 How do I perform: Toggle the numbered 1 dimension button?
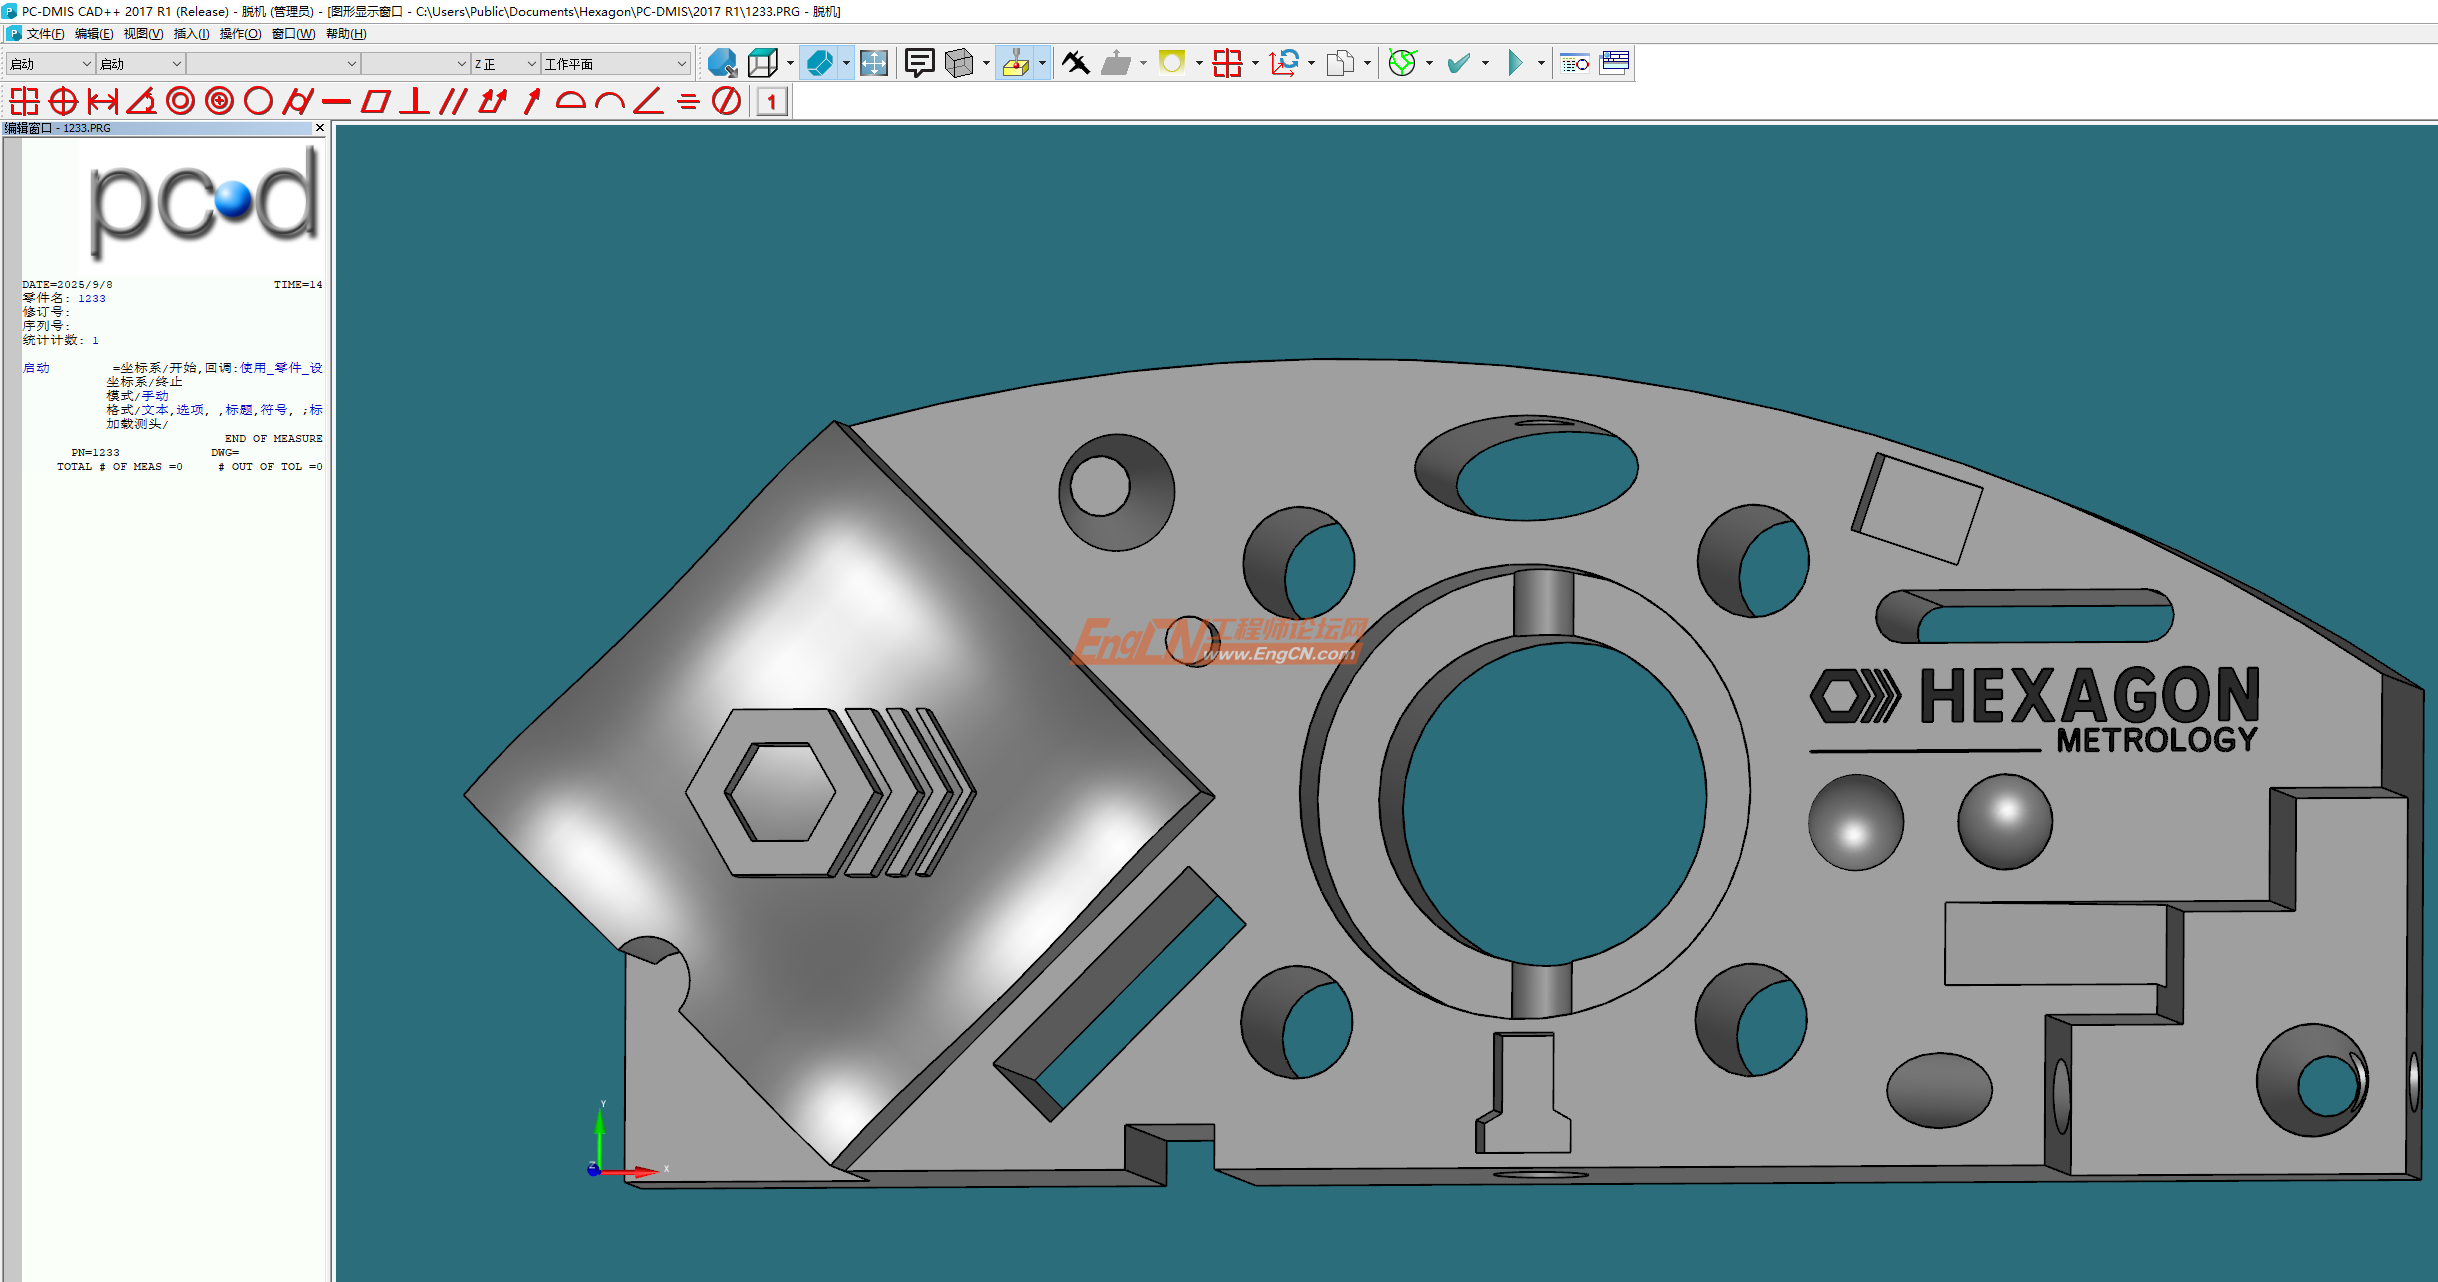(x=771, y=101)
